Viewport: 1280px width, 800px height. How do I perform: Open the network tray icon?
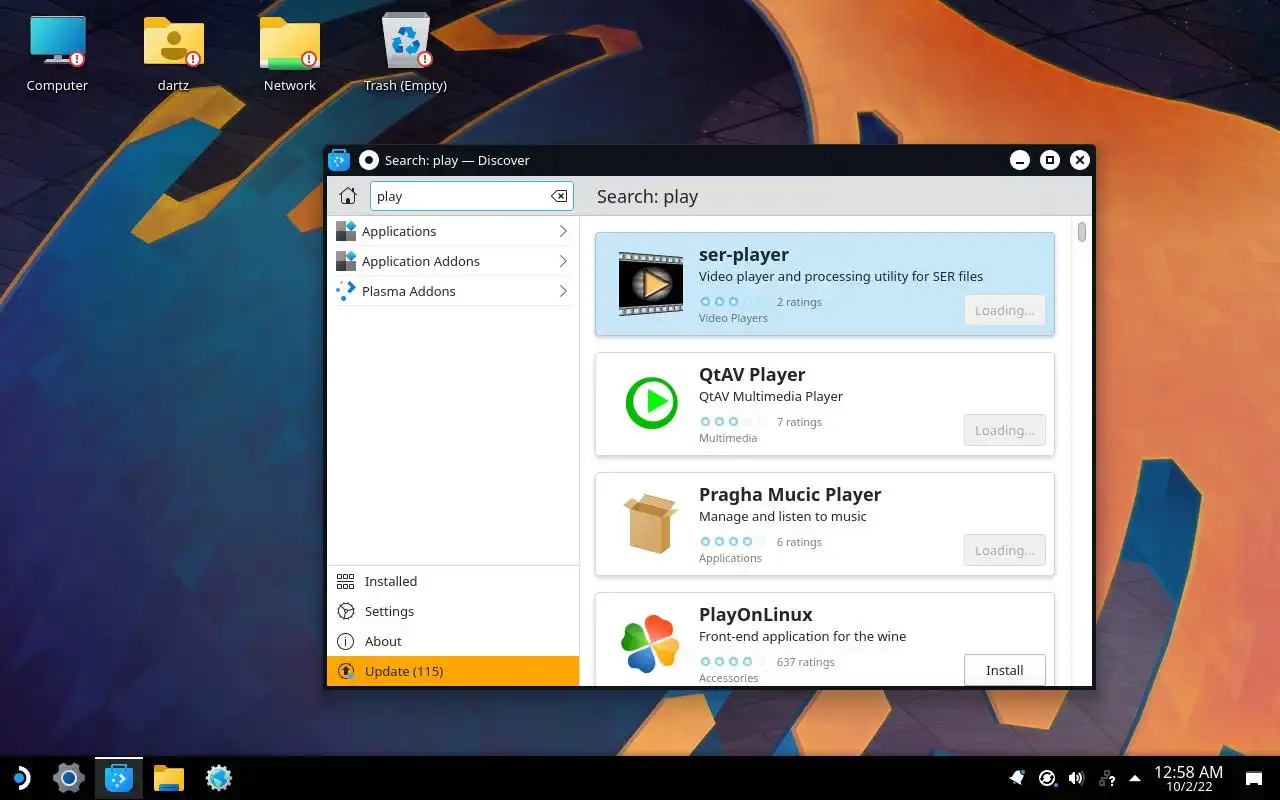pos(1106,778)
